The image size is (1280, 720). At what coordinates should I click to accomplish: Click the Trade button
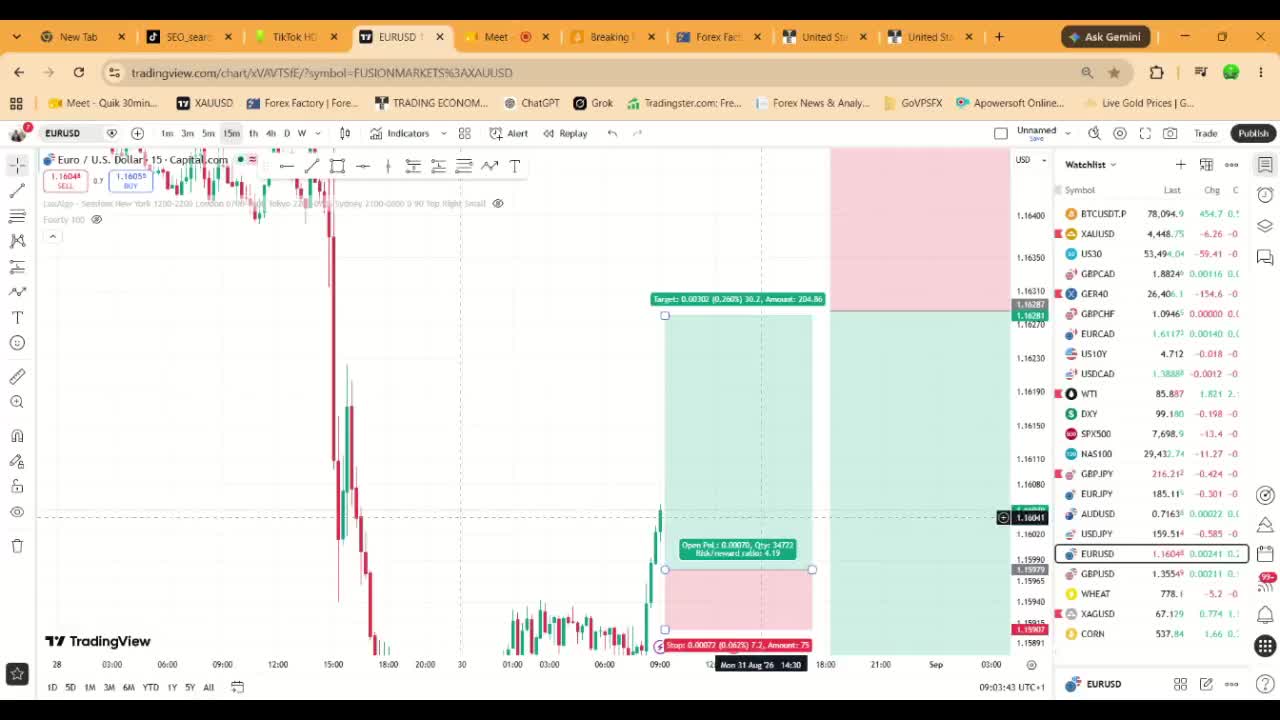[x=1205, y=133]
